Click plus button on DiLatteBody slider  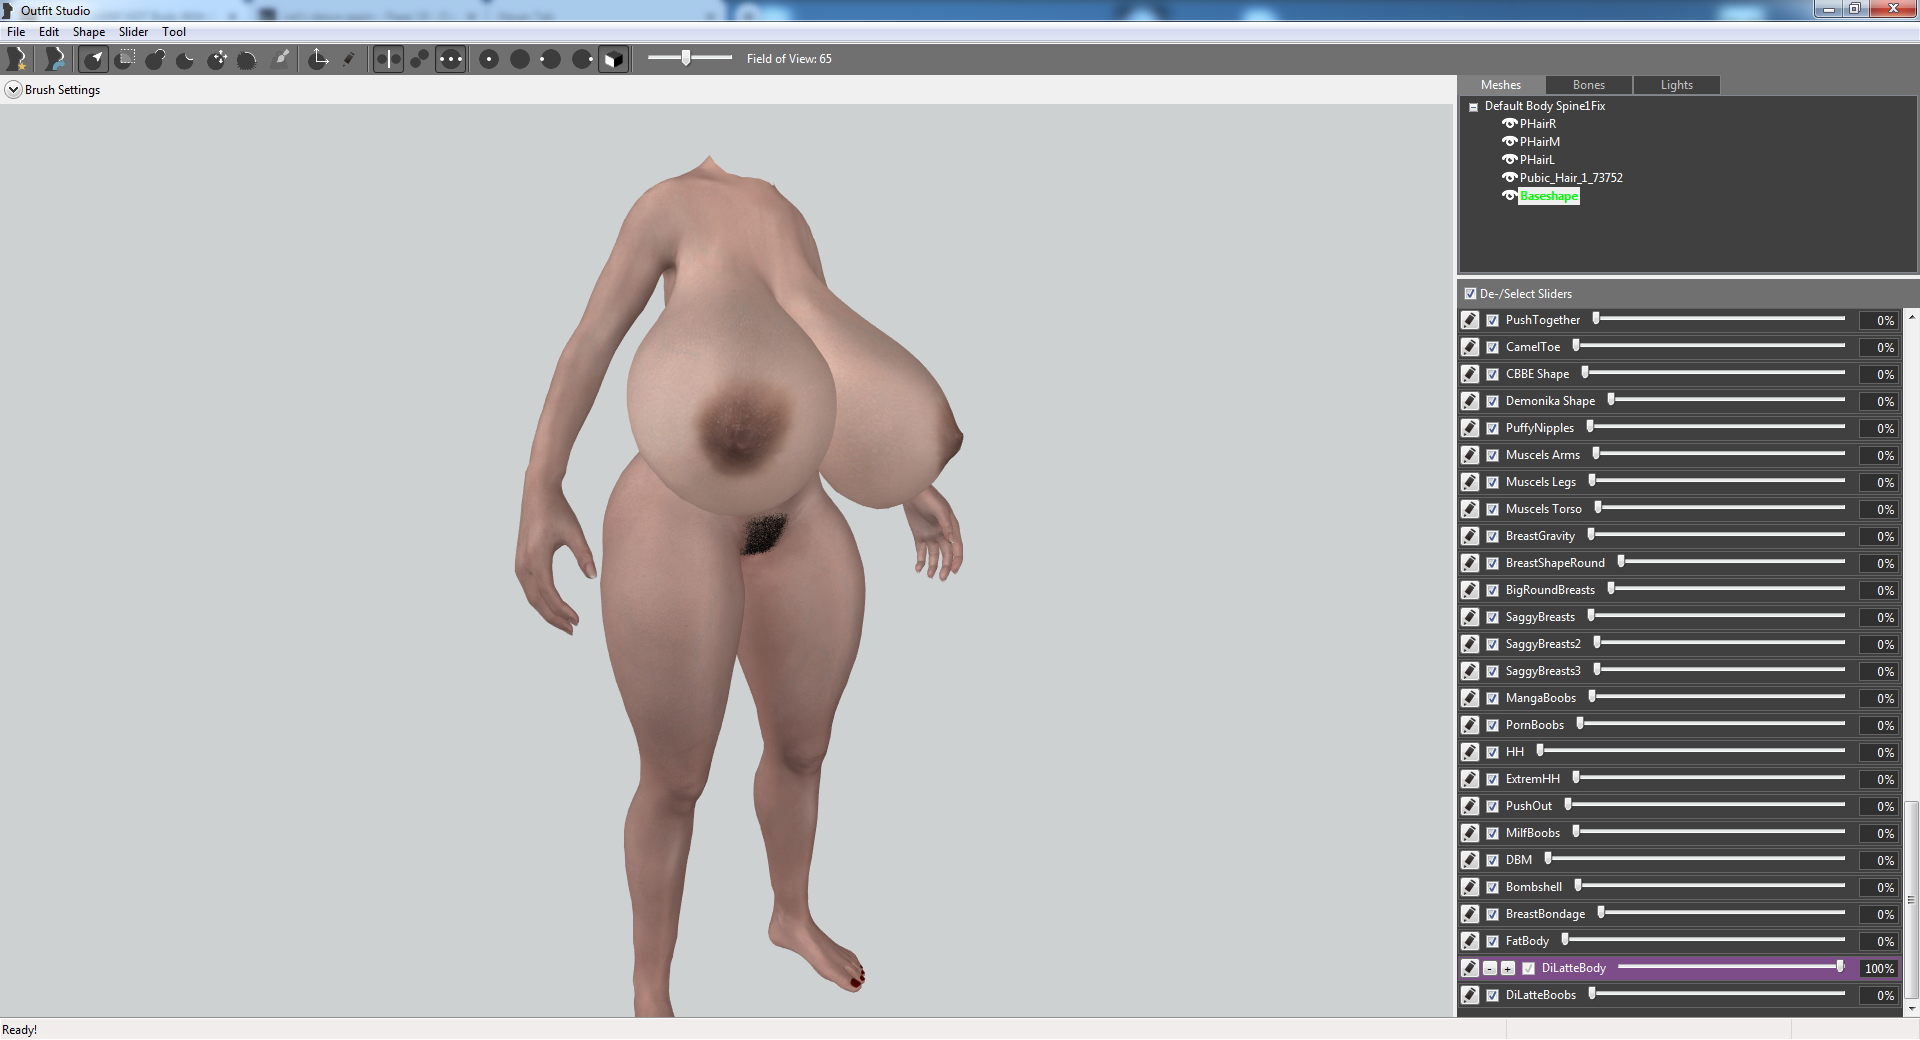[x=1508, y=968]
